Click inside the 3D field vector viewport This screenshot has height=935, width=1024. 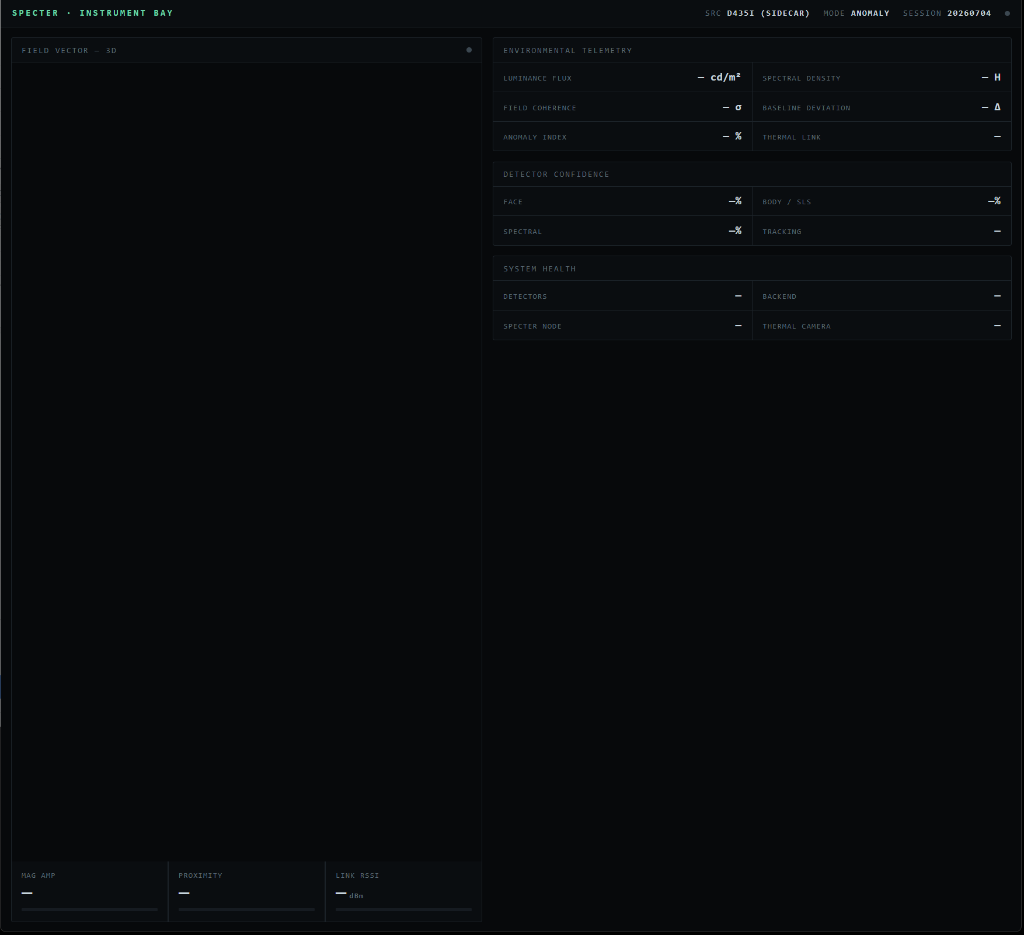coord(246,460)
